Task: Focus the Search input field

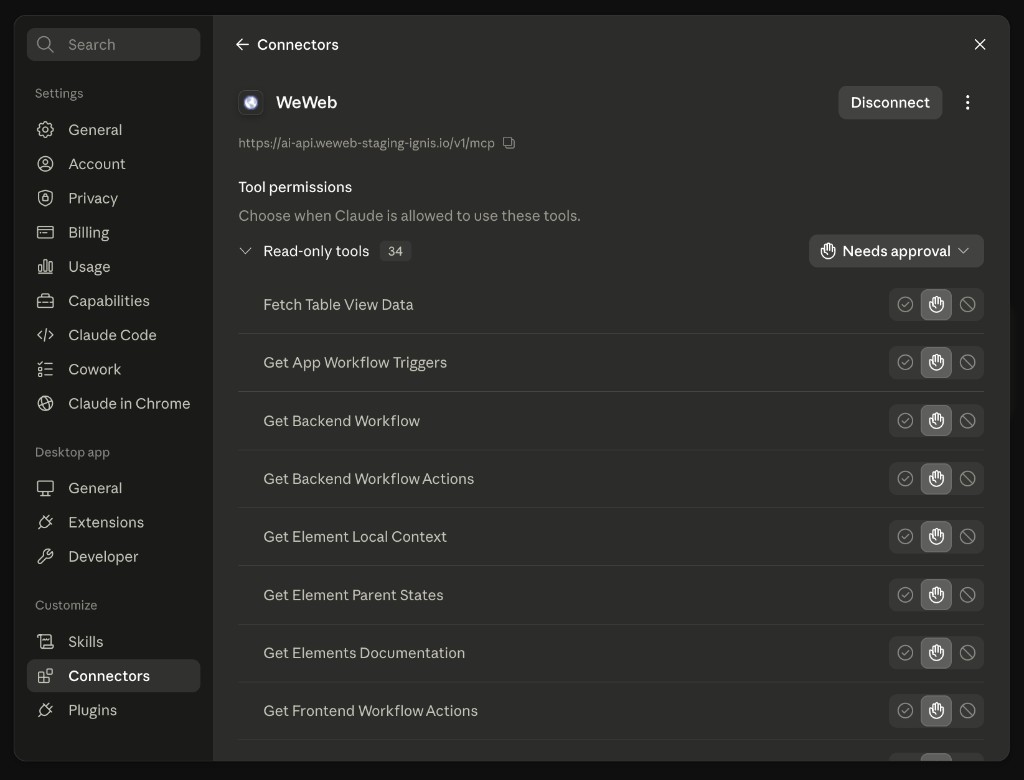Action: click(x=113, y=44)
